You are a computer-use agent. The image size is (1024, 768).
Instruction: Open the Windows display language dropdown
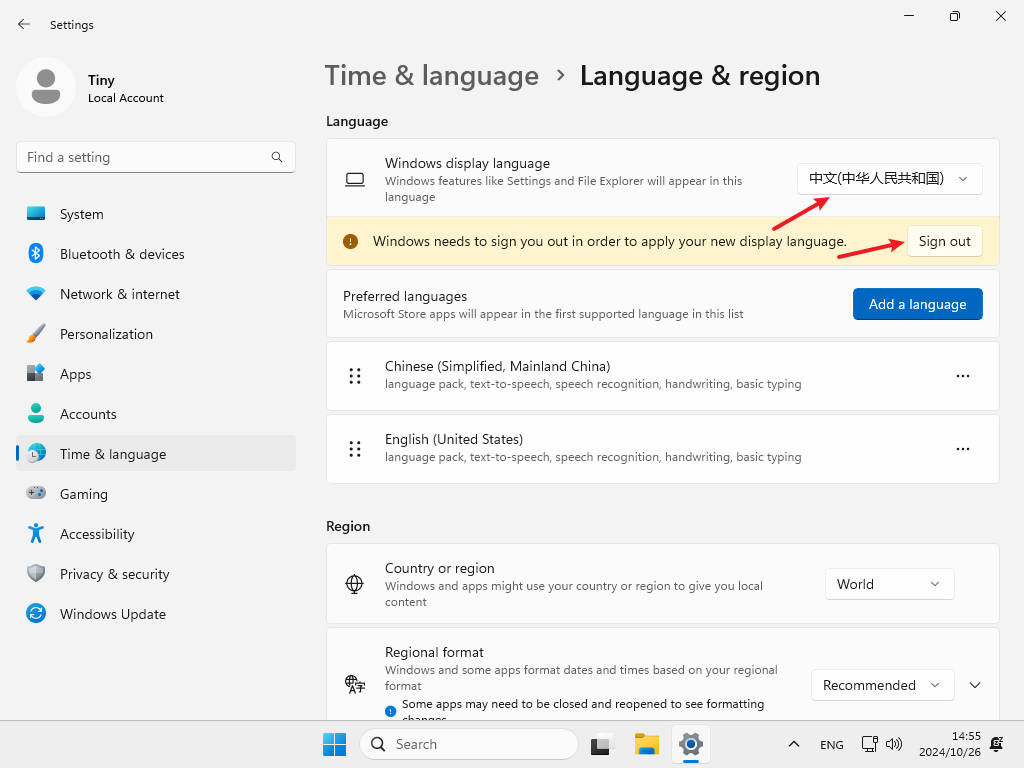pyautogui.click(x=889, y=179)
